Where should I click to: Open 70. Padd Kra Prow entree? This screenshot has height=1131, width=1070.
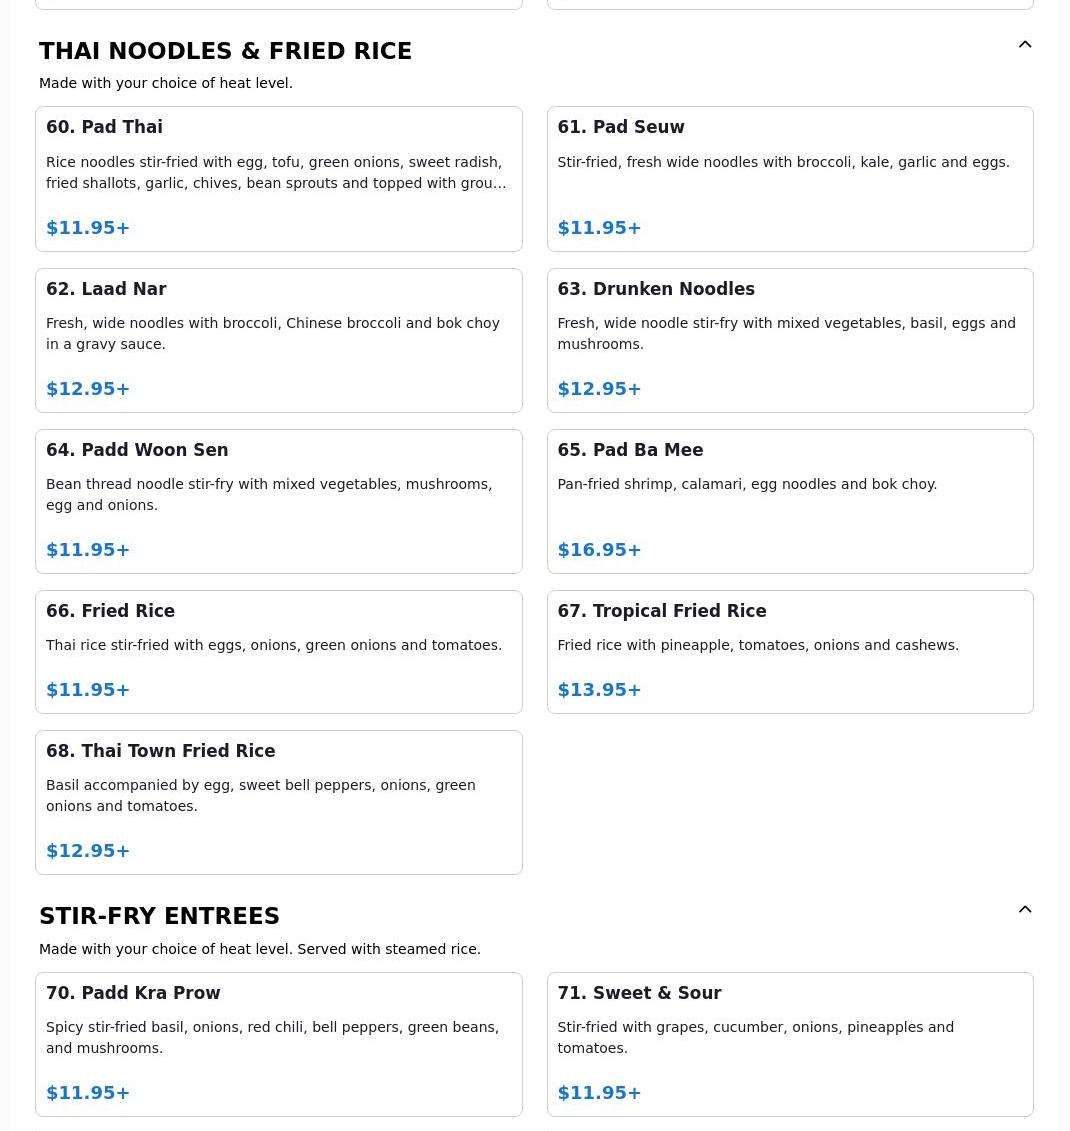click(x=278, y=1044)
